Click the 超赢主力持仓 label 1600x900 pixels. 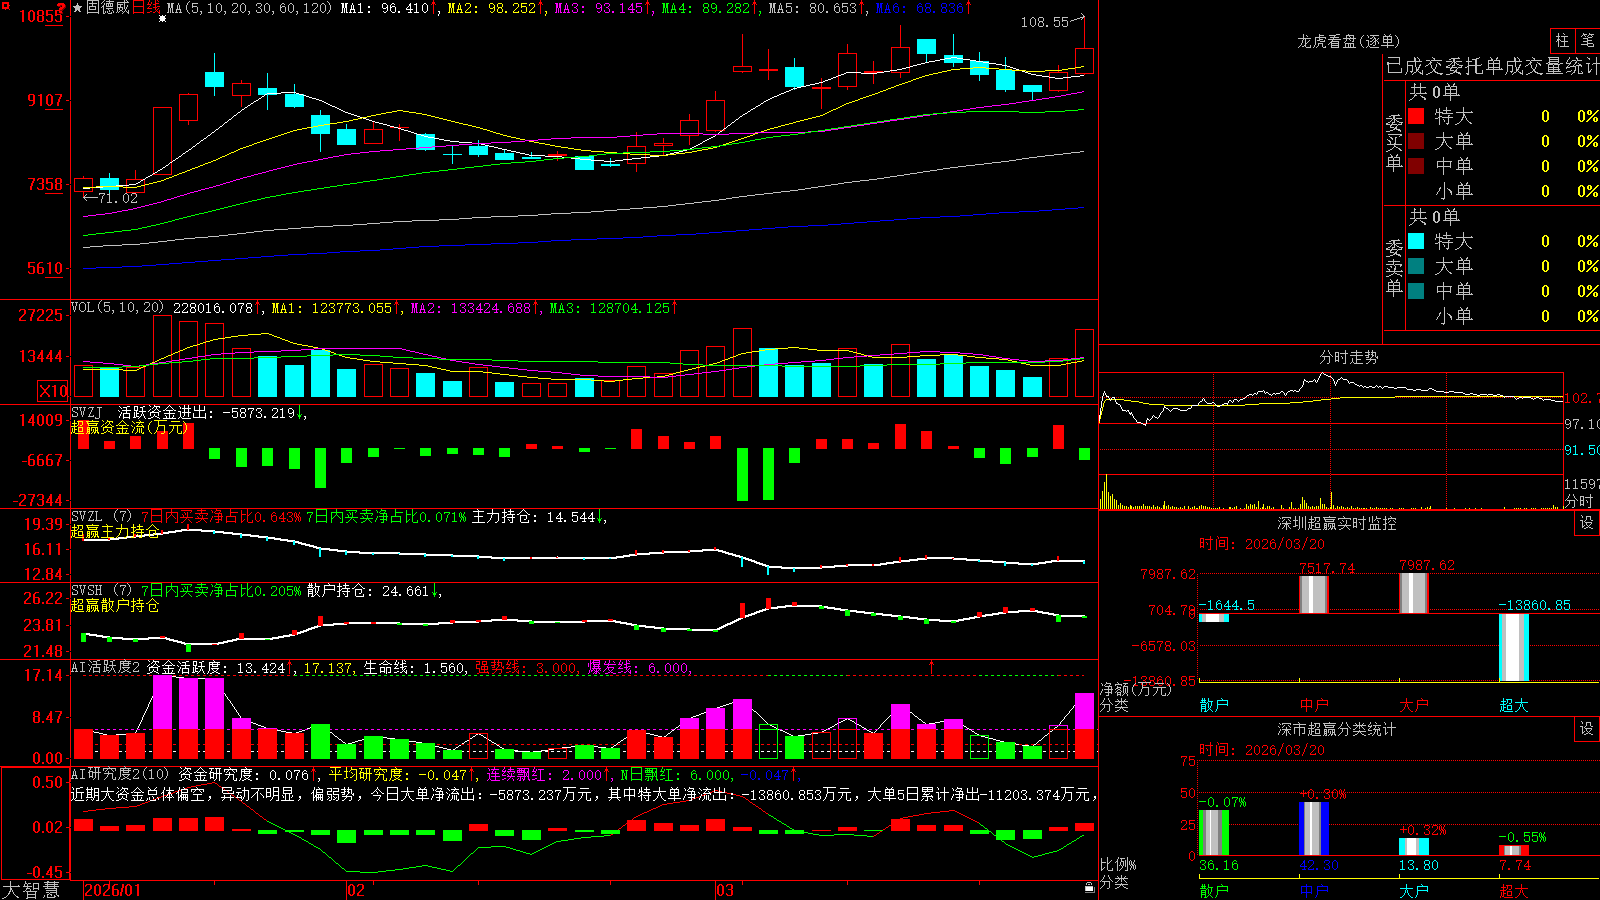coord(115,531)
